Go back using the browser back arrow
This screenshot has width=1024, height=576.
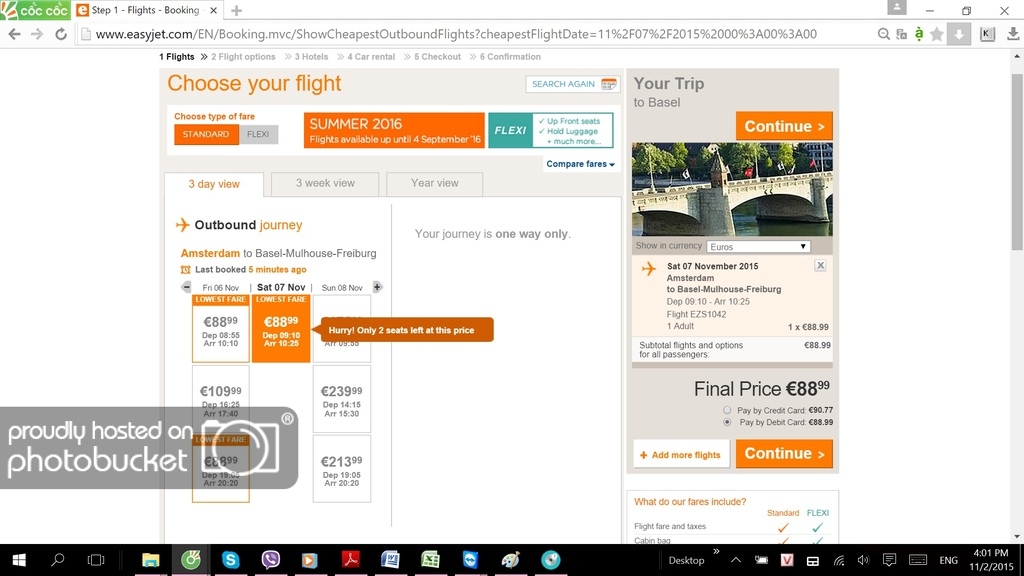pyautogui.click(x=14, y=34)
